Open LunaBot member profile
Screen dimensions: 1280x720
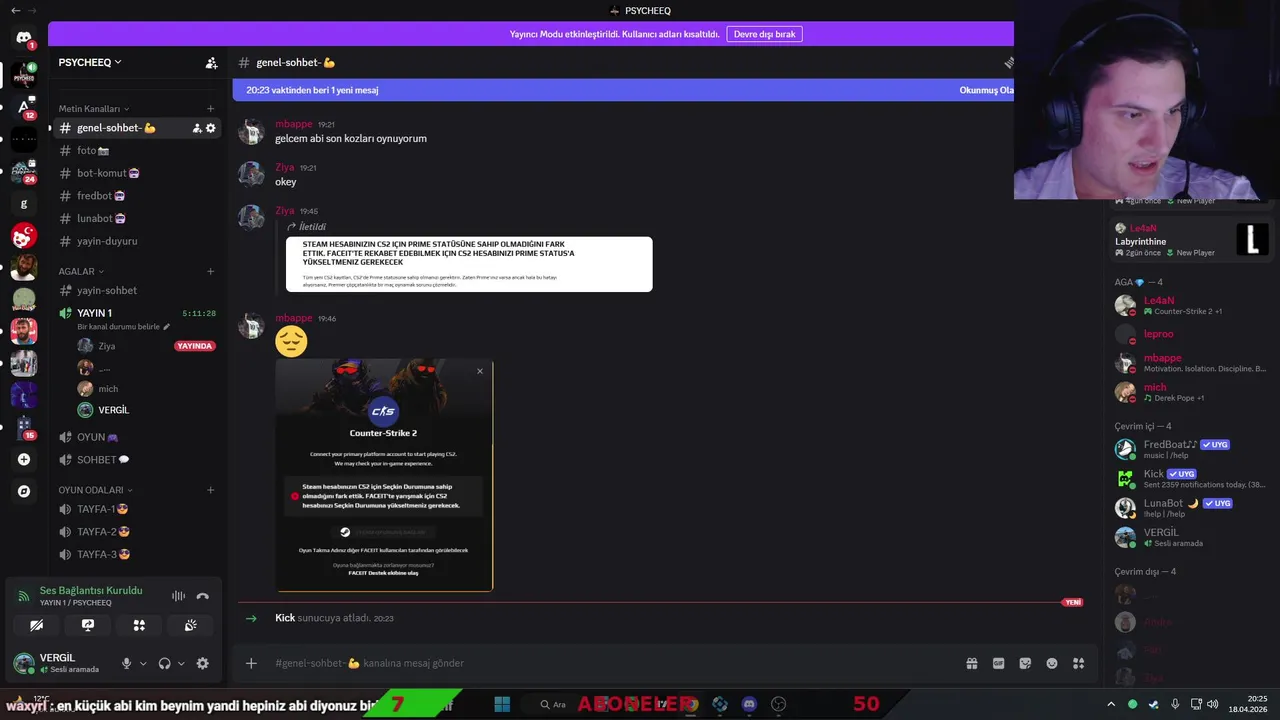click(x=1190, y=507)
